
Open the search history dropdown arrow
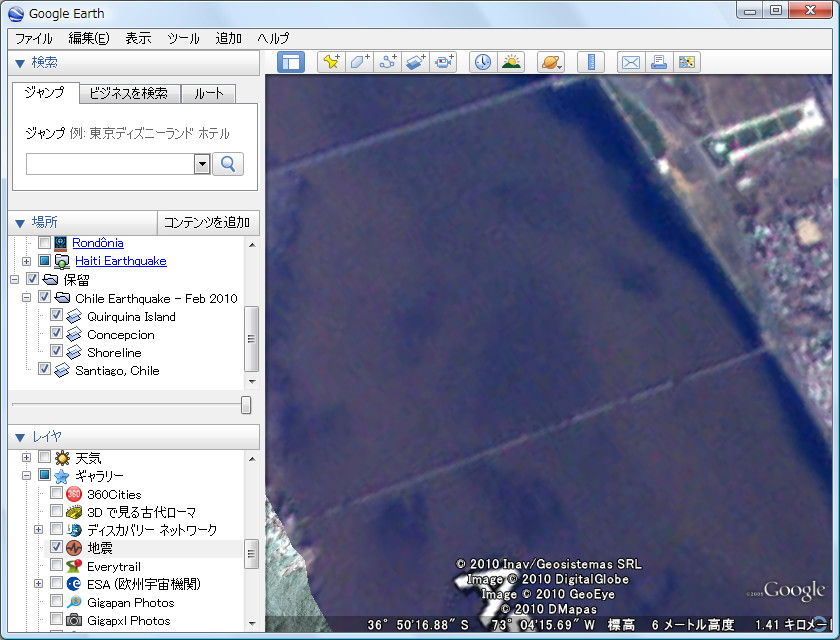point(202,164)
